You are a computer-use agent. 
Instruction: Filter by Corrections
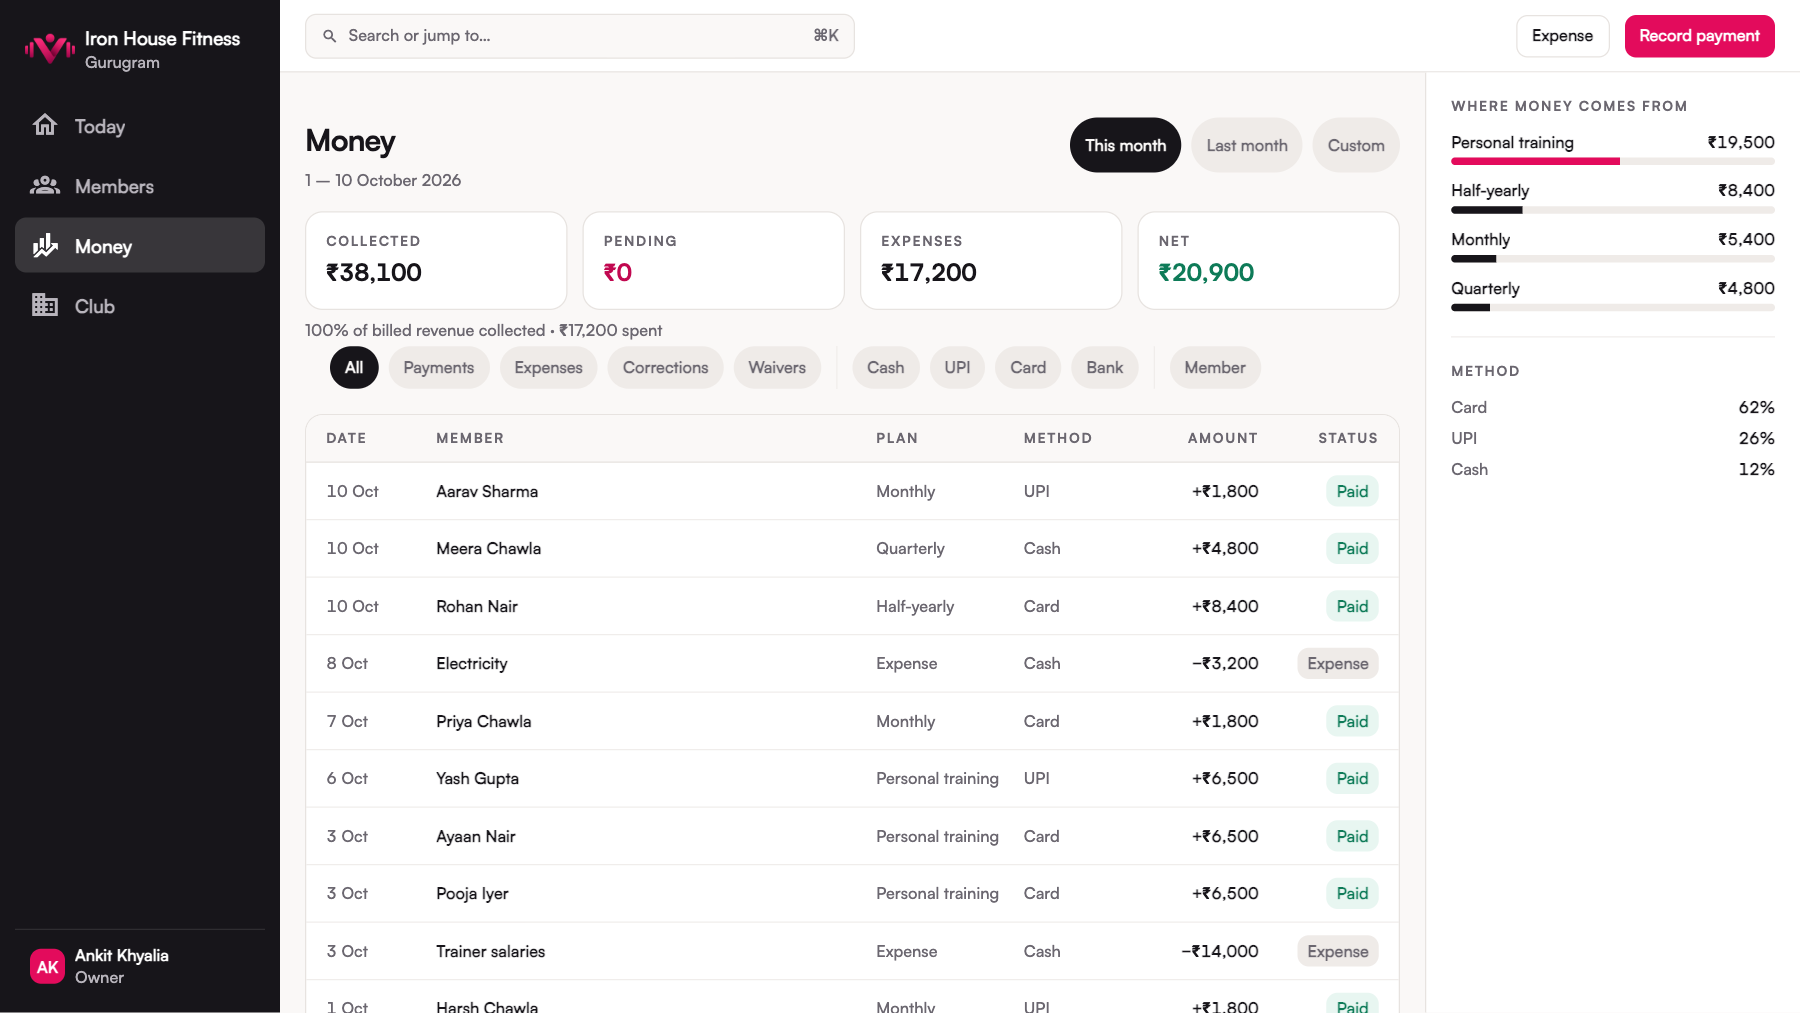click(x=665, y=368)
